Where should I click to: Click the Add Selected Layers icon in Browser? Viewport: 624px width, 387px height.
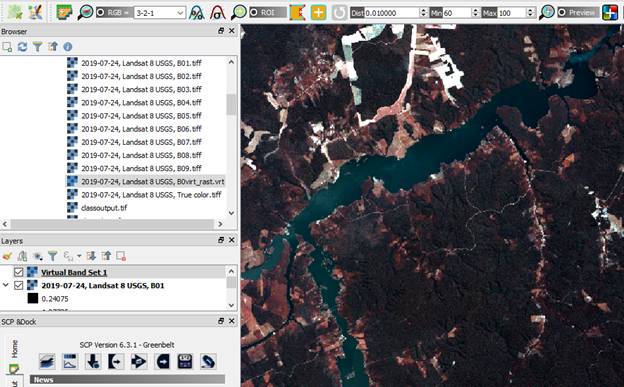click(x=7, y=47)
